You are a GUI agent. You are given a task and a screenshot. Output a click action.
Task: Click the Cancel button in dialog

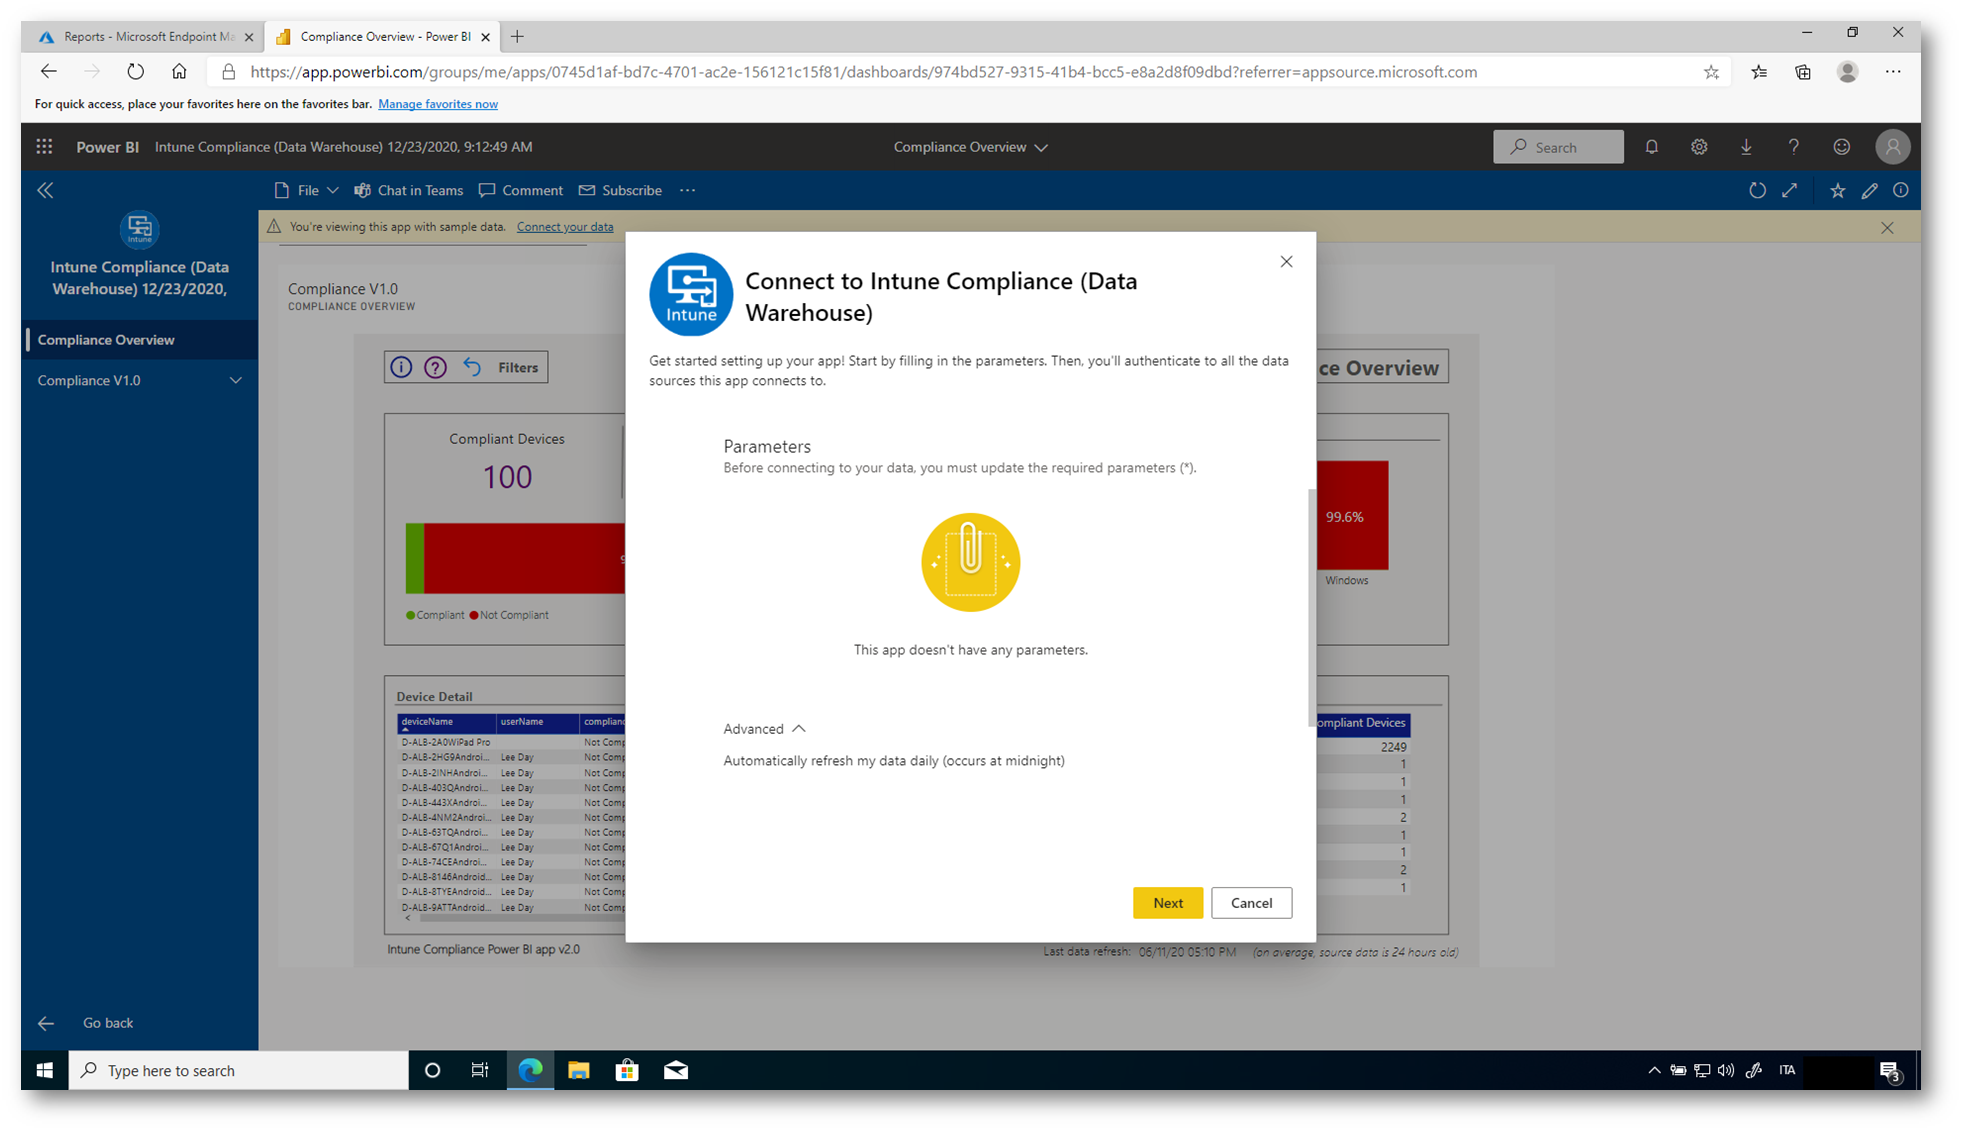tap(1251, 903)
